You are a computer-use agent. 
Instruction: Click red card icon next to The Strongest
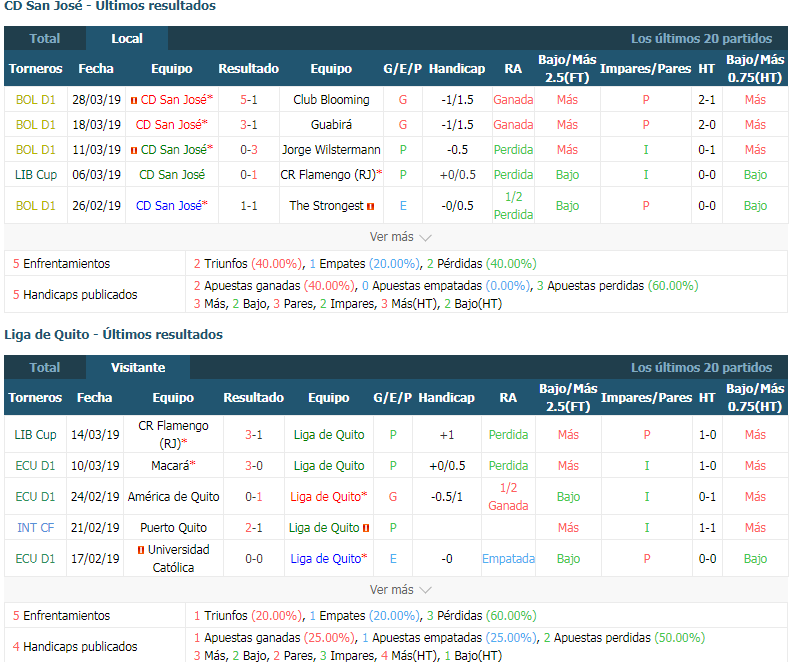coord(371,206)
